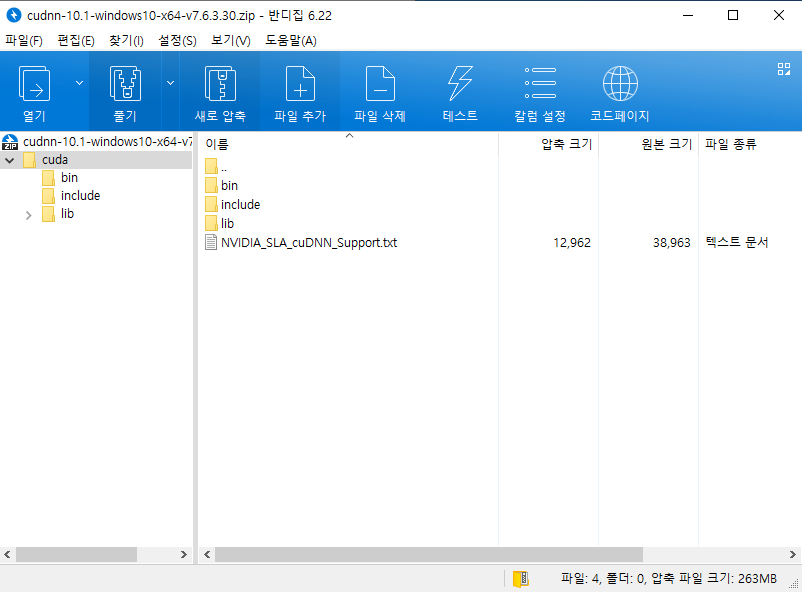The height and width of the screenshot is (592, 802).
Task: Select the include folder in the file list
Action: pos(232,205)
